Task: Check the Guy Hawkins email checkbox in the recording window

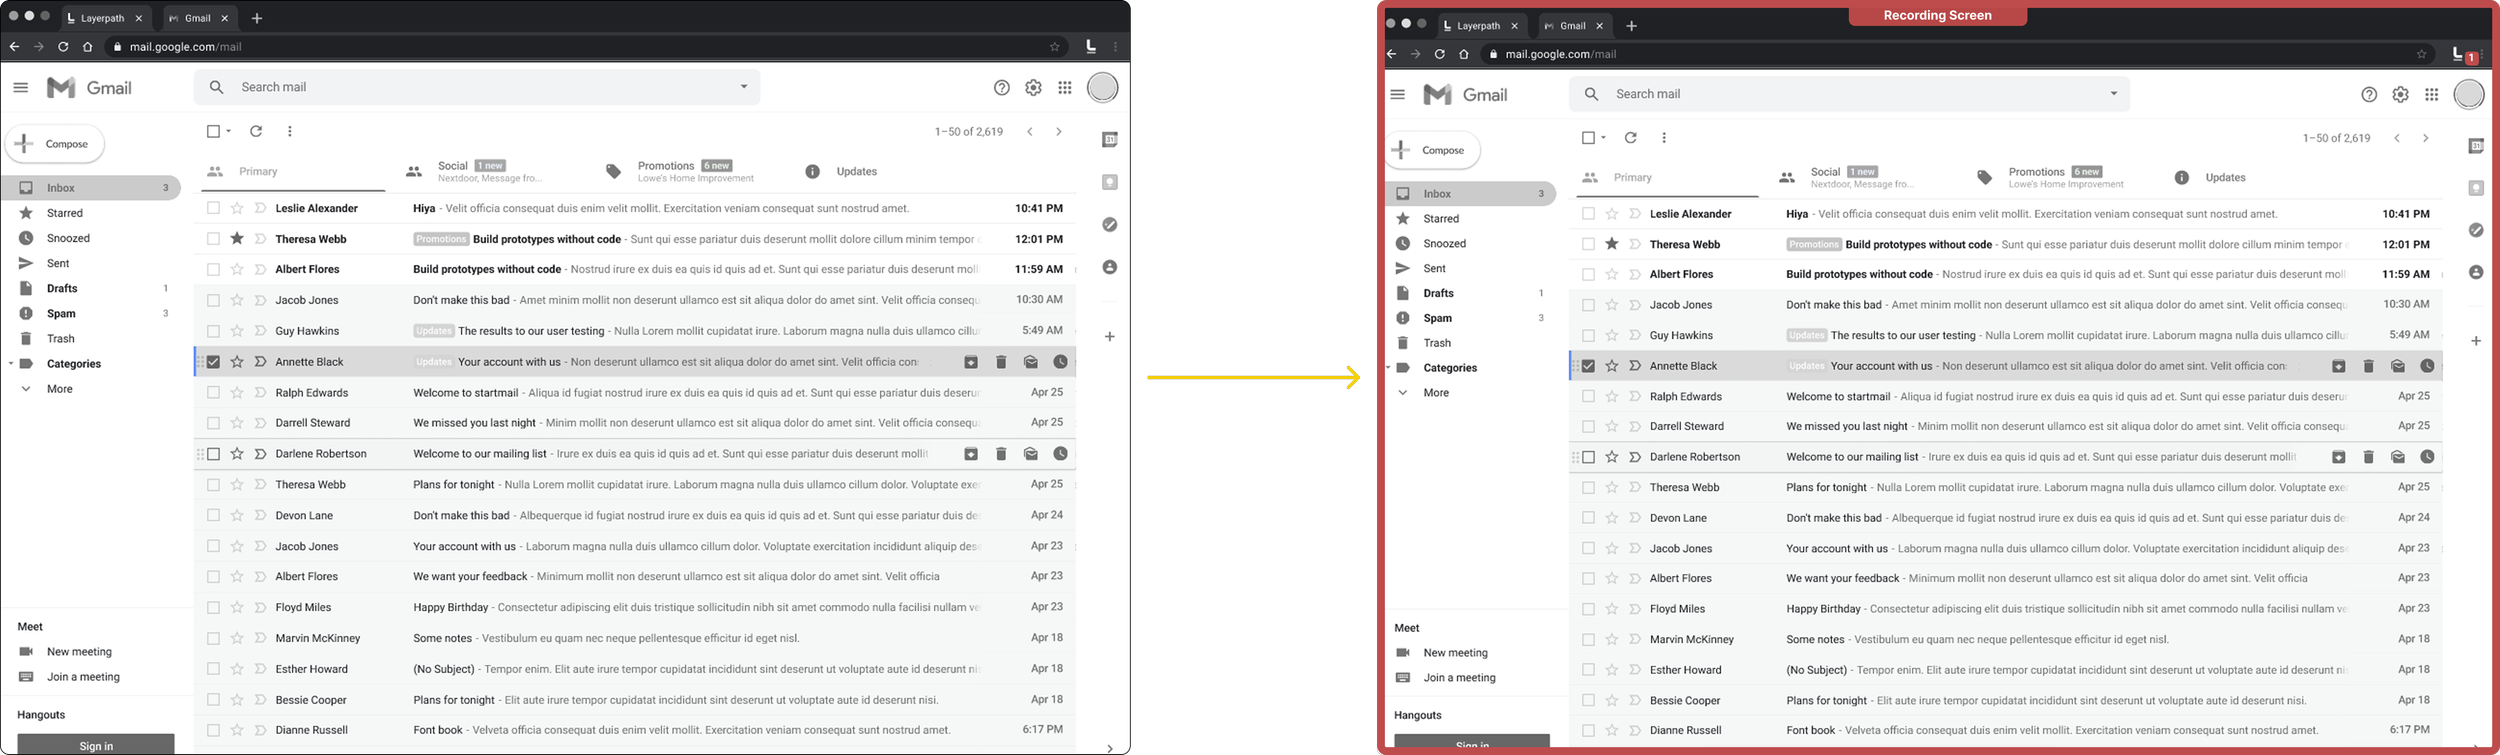Action: (1588, 336)
